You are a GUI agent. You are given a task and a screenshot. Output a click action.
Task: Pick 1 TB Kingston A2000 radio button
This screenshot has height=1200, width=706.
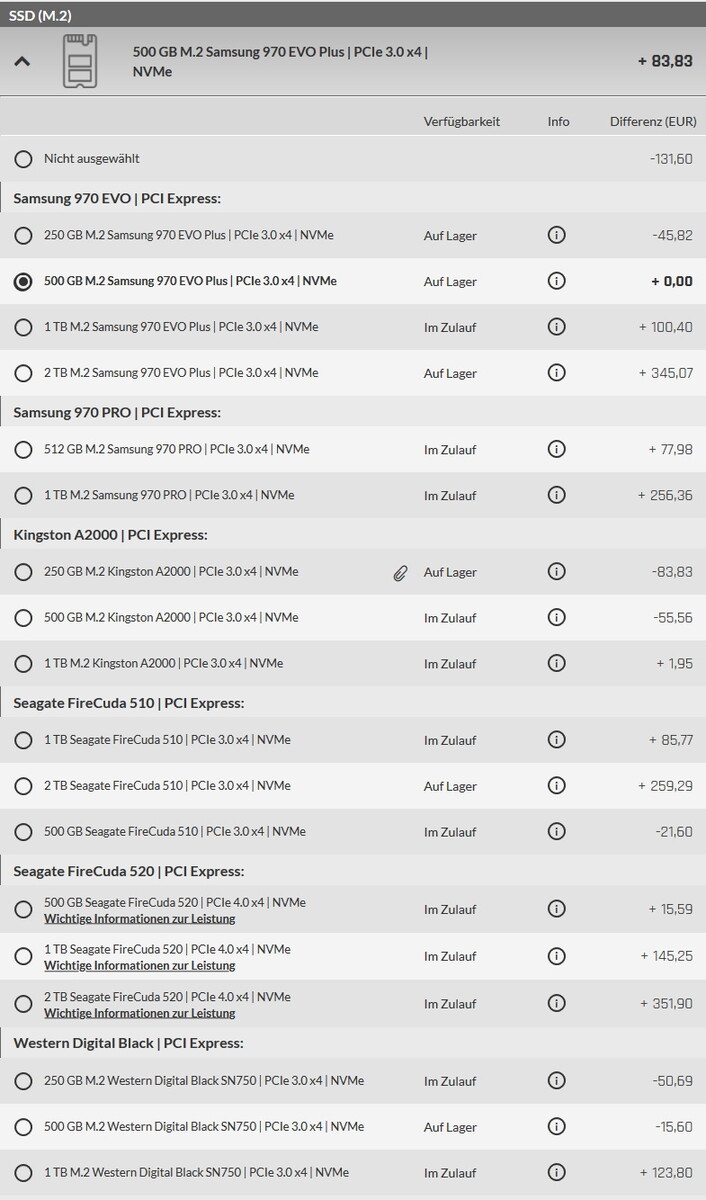coord(23,663)
